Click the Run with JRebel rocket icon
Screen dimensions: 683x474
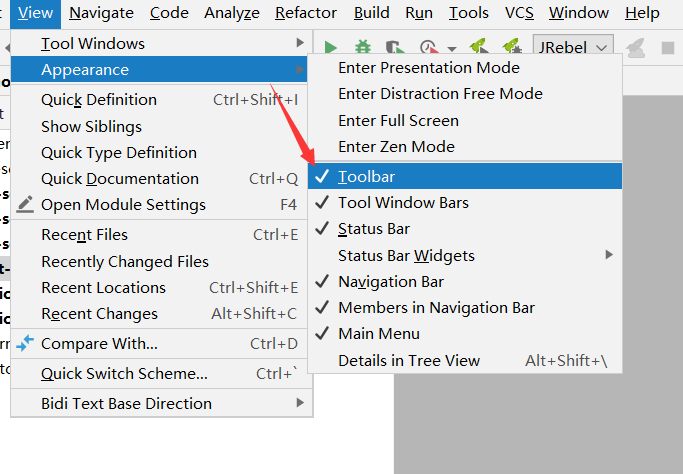[x=478, y=46]
